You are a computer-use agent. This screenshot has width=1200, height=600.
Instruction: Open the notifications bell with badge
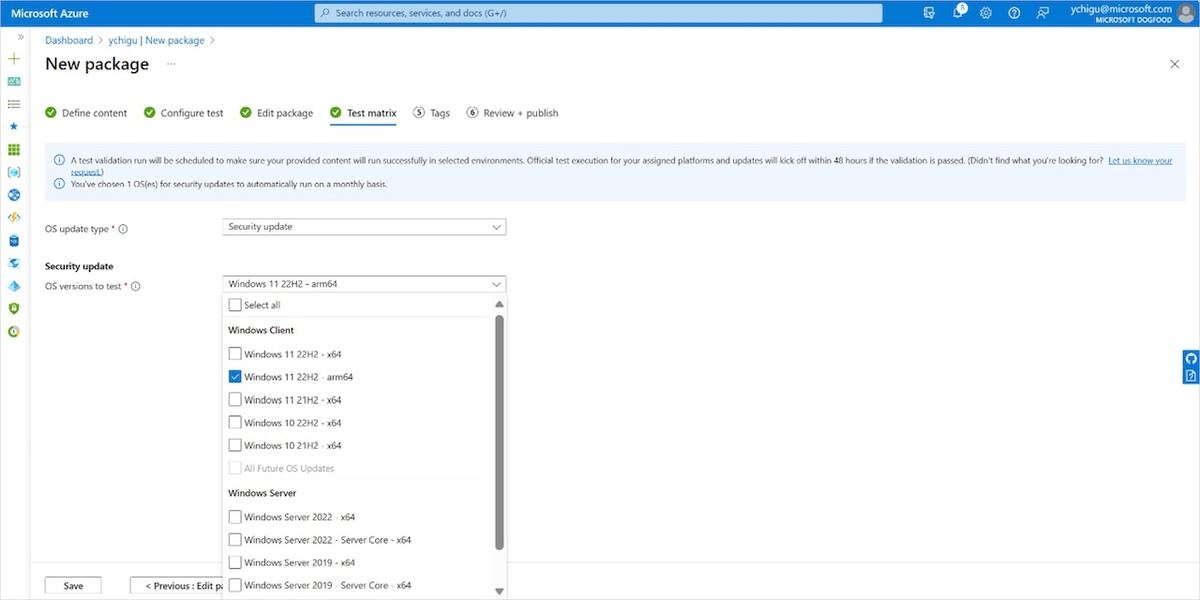(x=958, y=13)
